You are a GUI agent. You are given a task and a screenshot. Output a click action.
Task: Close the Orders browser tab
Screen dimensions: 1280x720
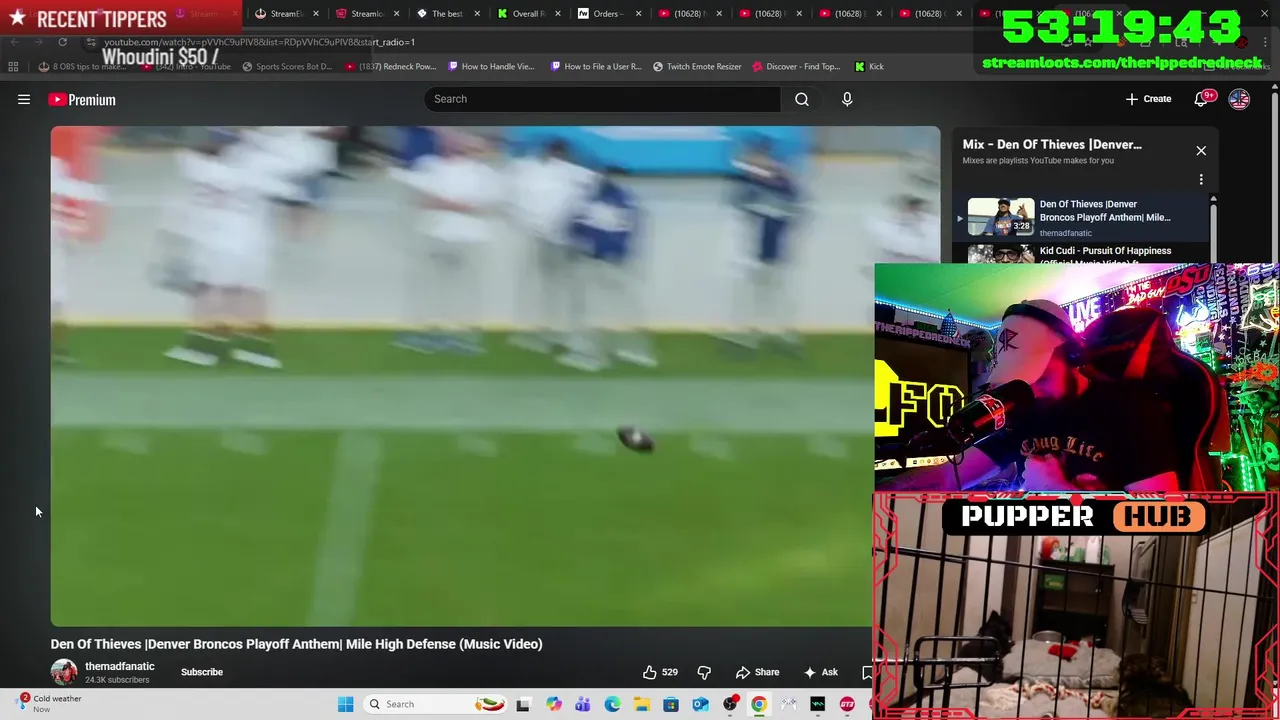pyautogui.click(x=638, y=14)
